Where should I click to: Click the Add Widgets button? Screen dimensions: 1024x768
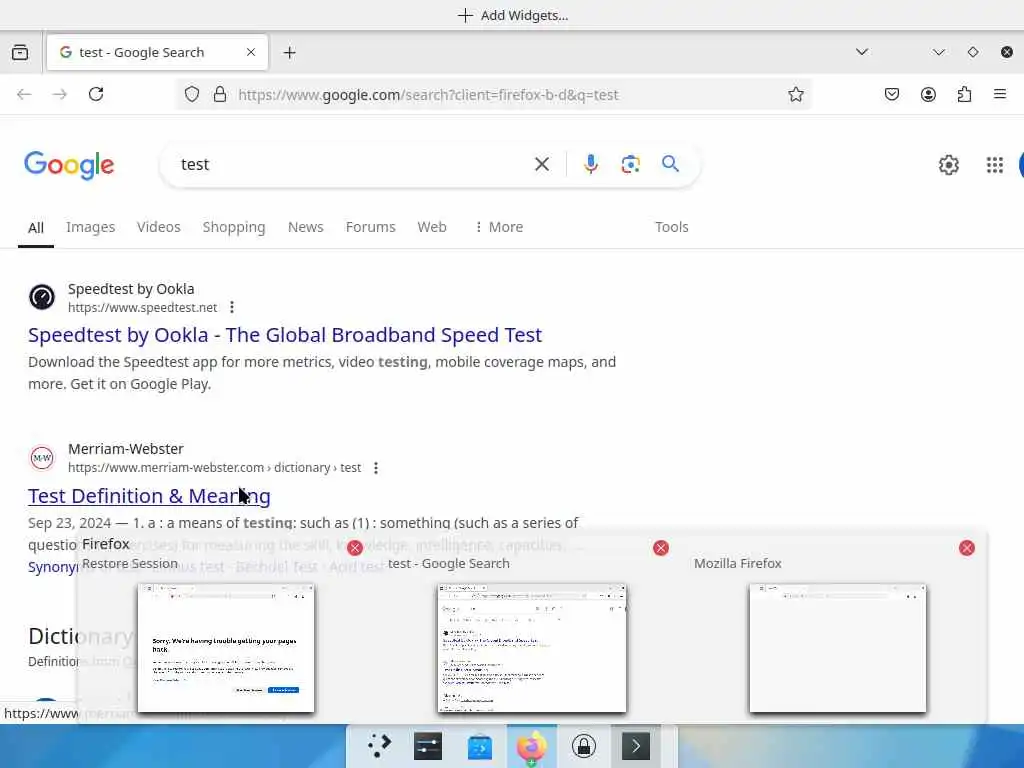tap(513, 15)
